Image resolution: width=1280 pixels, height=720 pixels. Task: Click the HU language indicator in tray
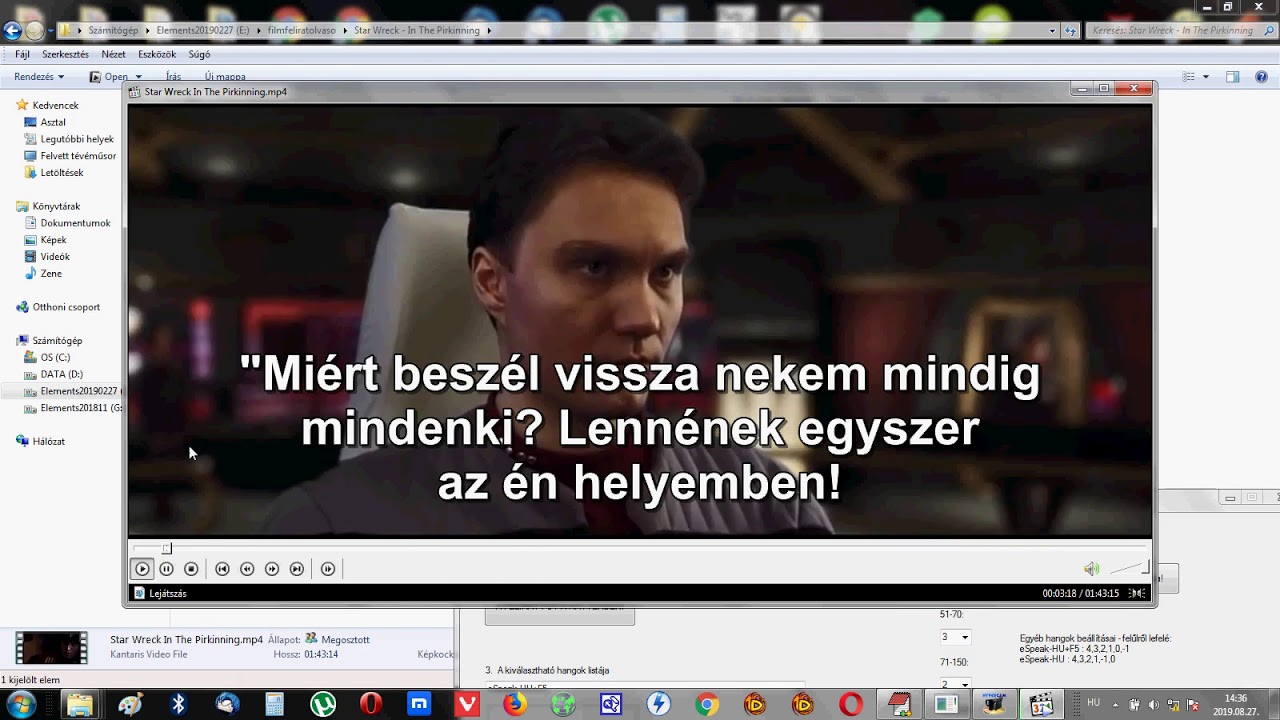tap(1093, 703)
